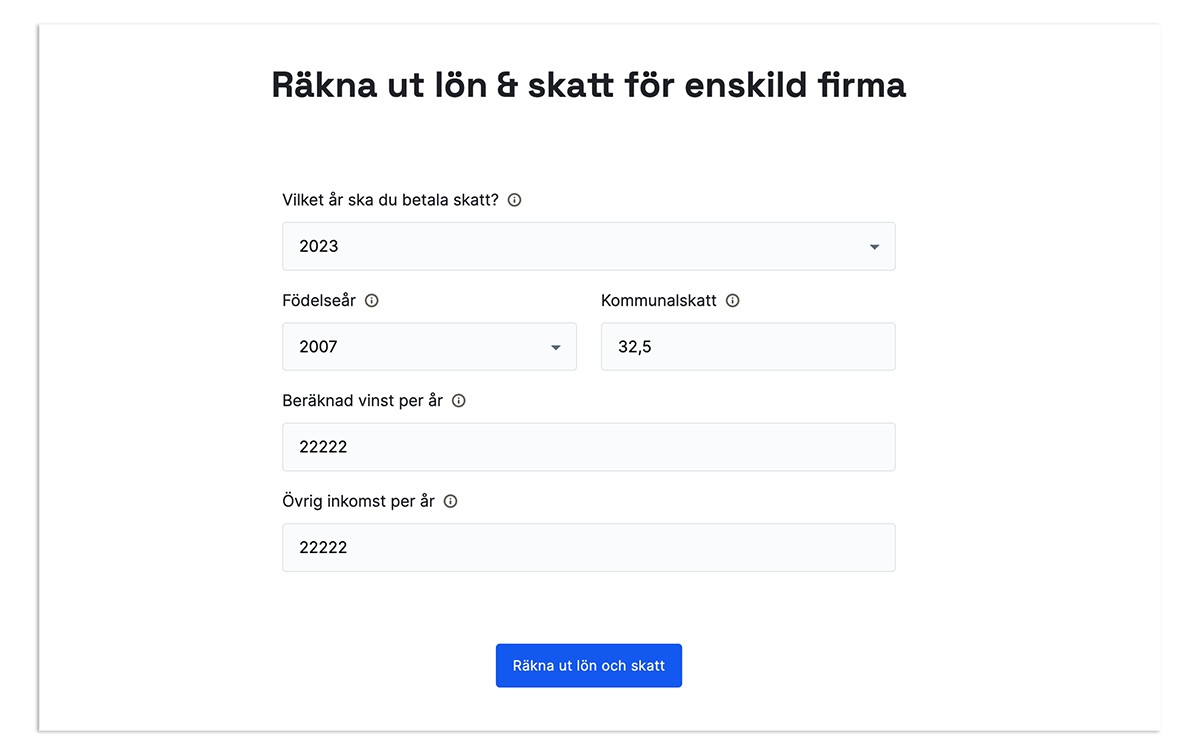Click the 22222 value under Övrig inkomst
This screenshot has width=1200, height=755.
[x=322, y=547]
